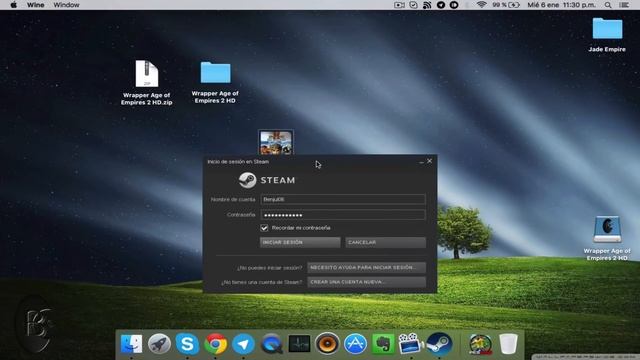Open the Window menu in menu bar
This screenshot has width=640, height=360.
pos(66,5)
